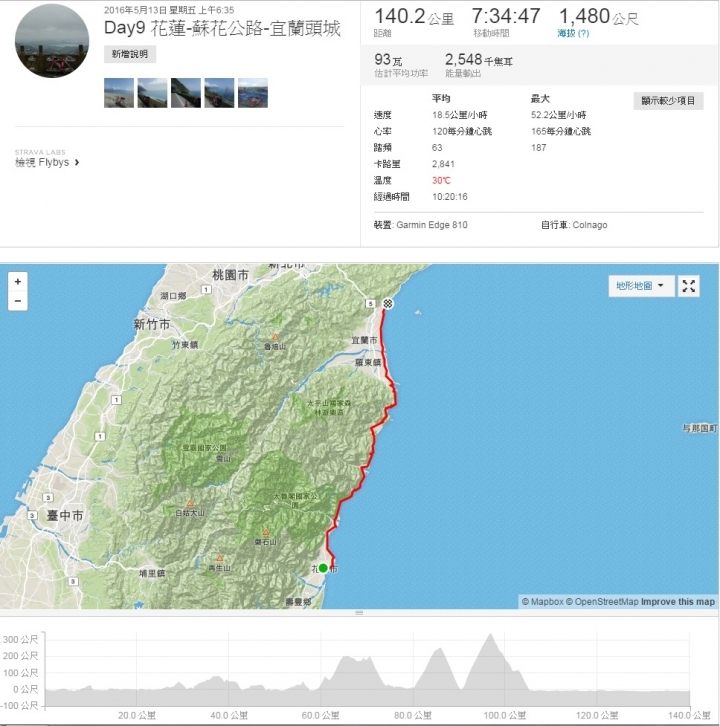
Task: Open the fifth activity photo thumbnail
Action: click(253, 93)
